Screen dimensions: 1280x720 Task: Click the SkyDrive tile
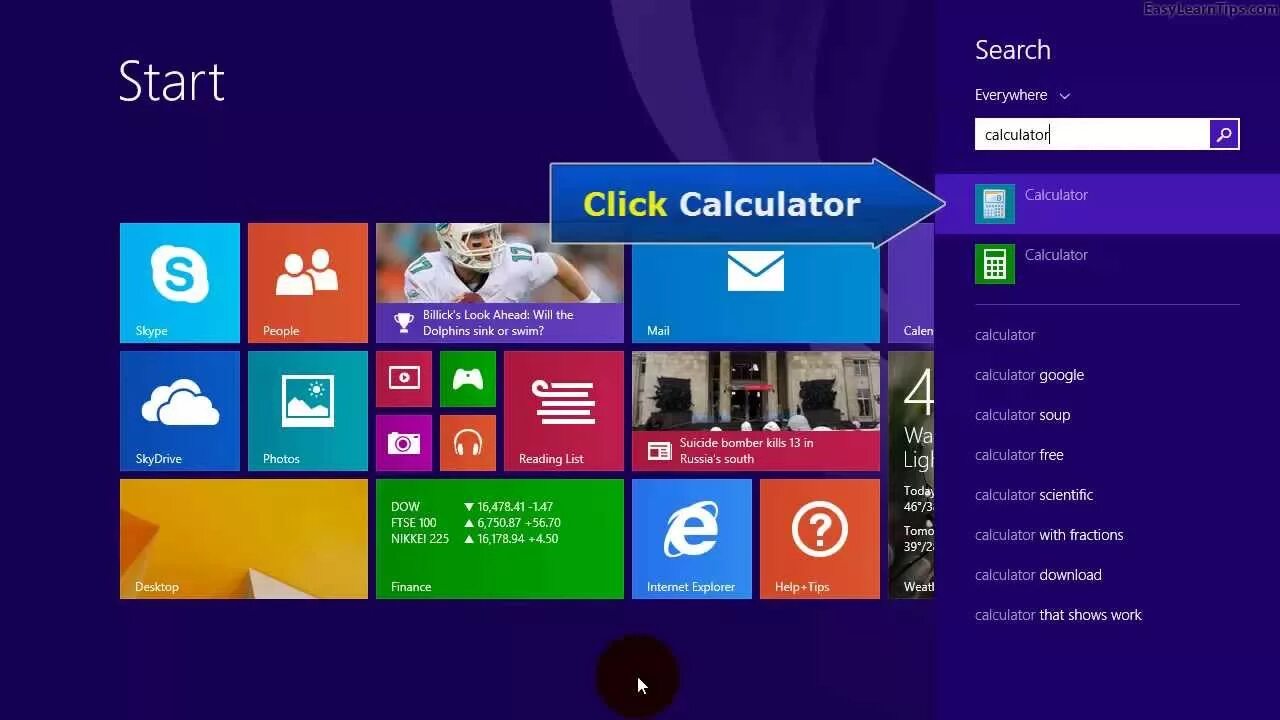[180, 410]
